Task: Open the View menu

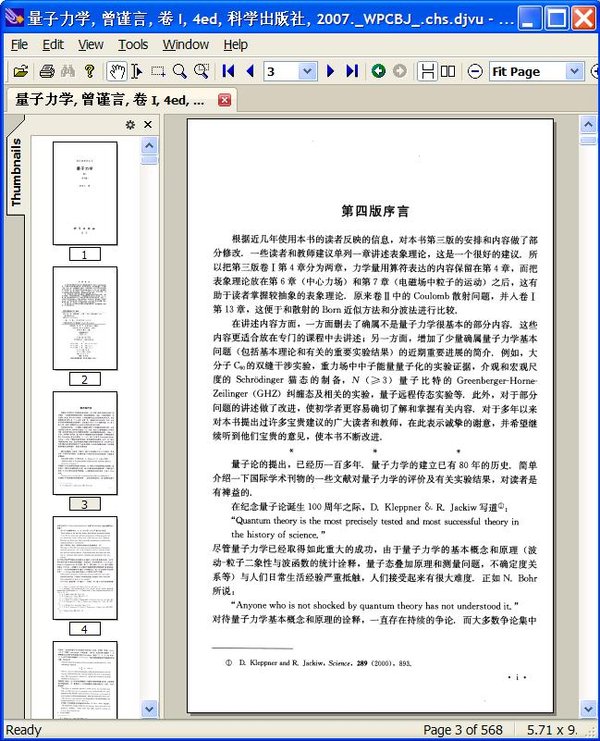Action: click(x=90, y=44)
